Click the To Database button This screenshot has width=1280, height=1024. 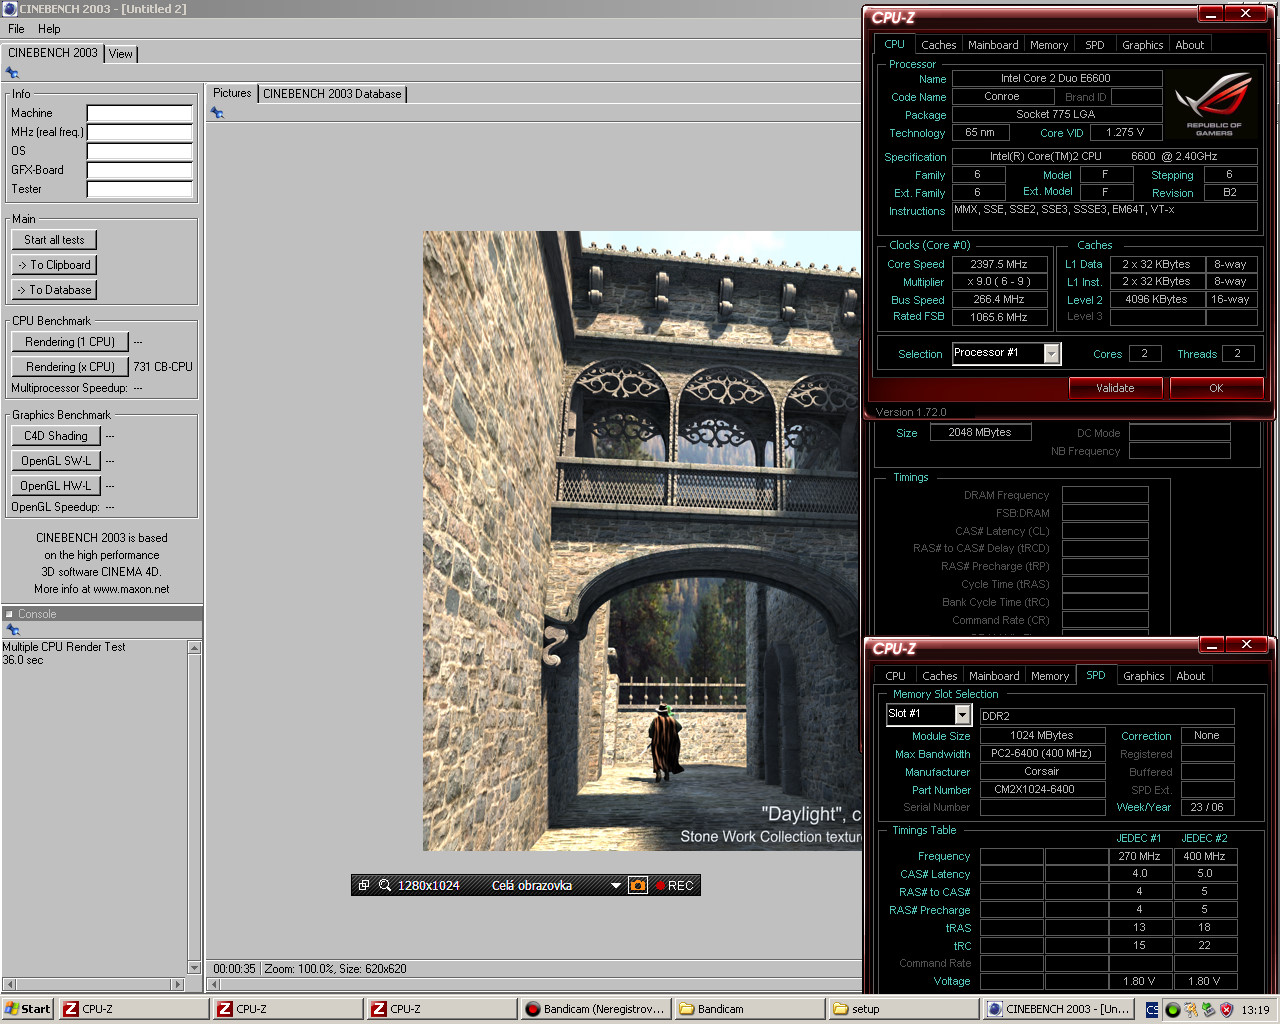pyautogui.click(x=54, y=290)
